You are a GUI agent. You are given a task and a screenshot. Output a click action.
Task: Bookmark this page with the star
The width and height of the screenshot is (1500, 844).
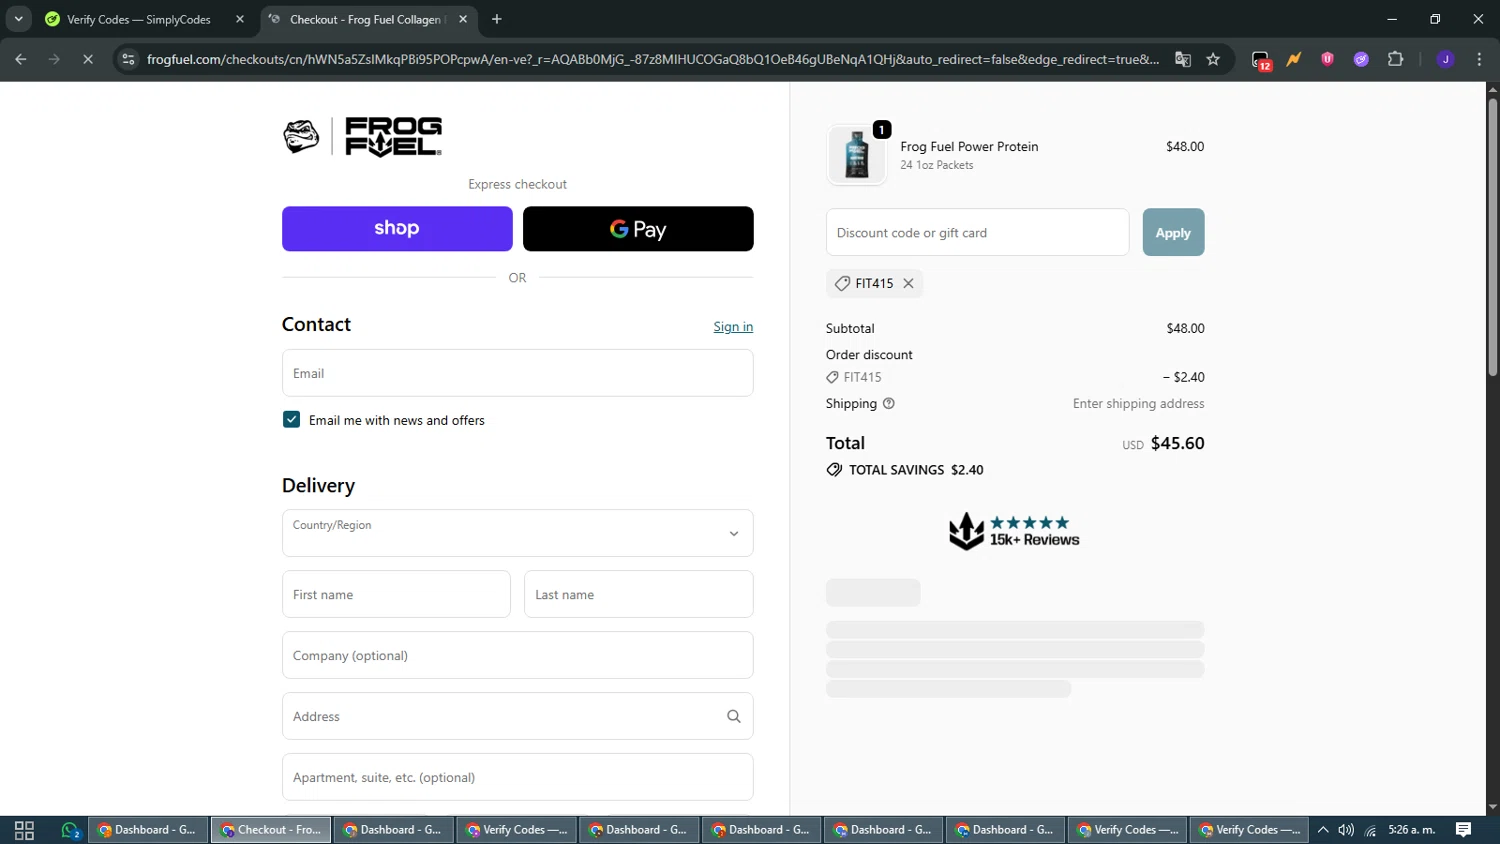pos(1213,59)
